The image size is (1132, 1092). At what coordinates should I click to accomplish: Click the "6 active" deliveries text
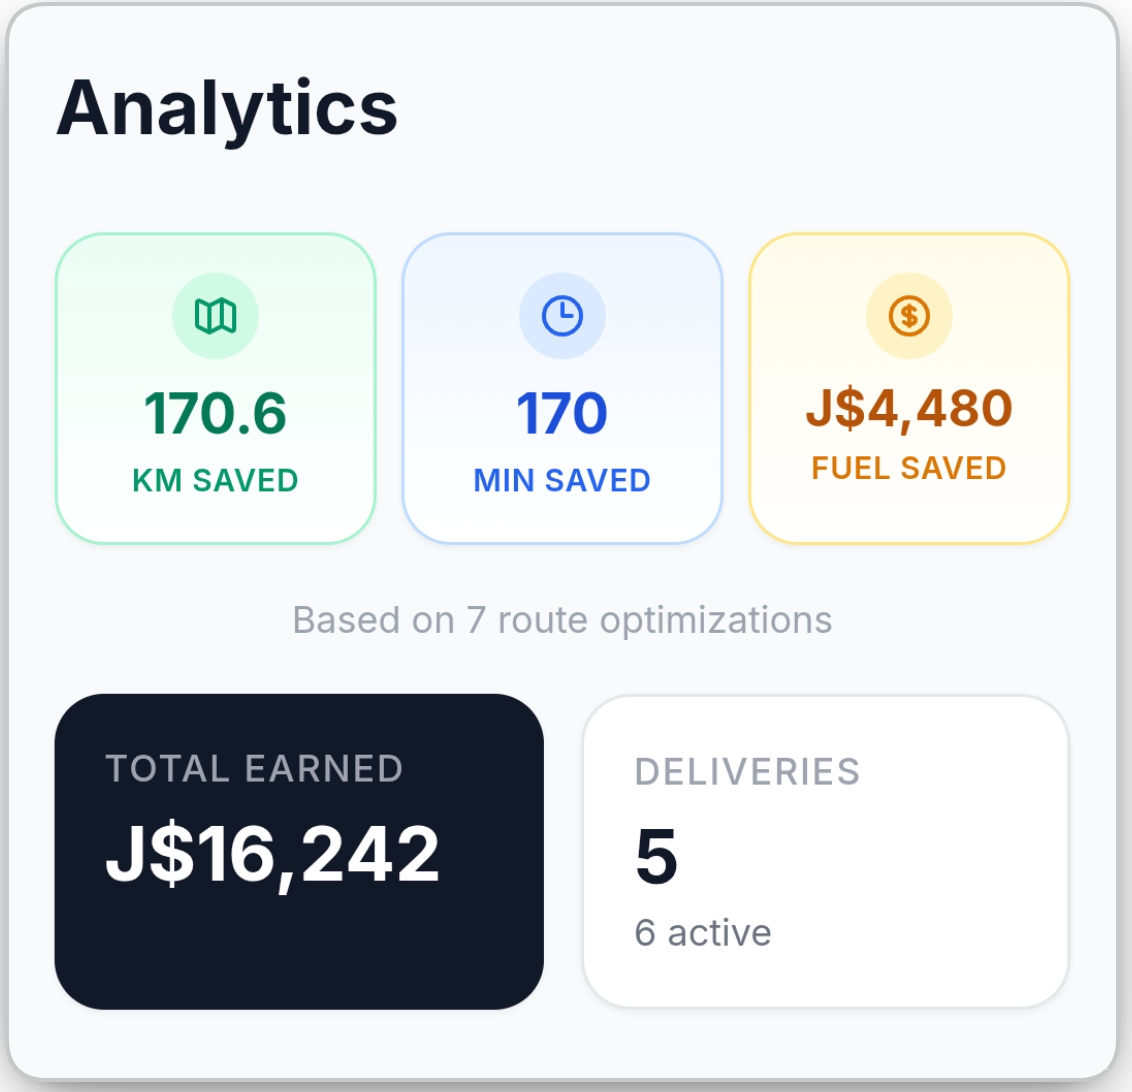702,933
